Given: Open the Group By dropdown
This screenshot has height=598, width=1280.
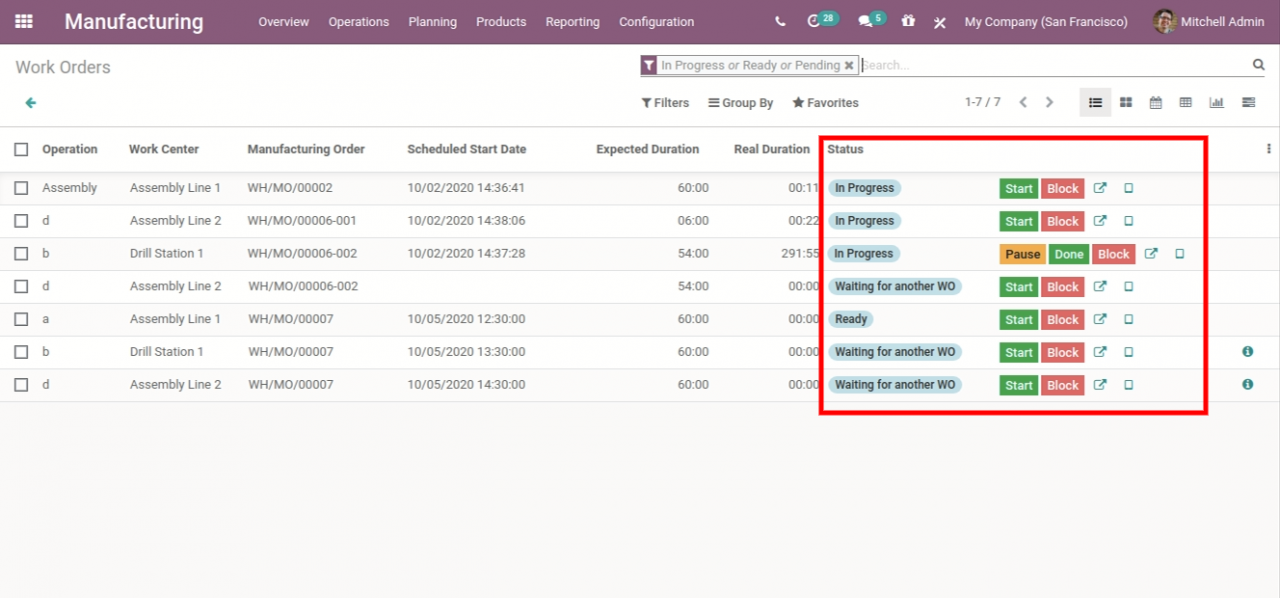Looking at the screenshot, I should point(740,102).
